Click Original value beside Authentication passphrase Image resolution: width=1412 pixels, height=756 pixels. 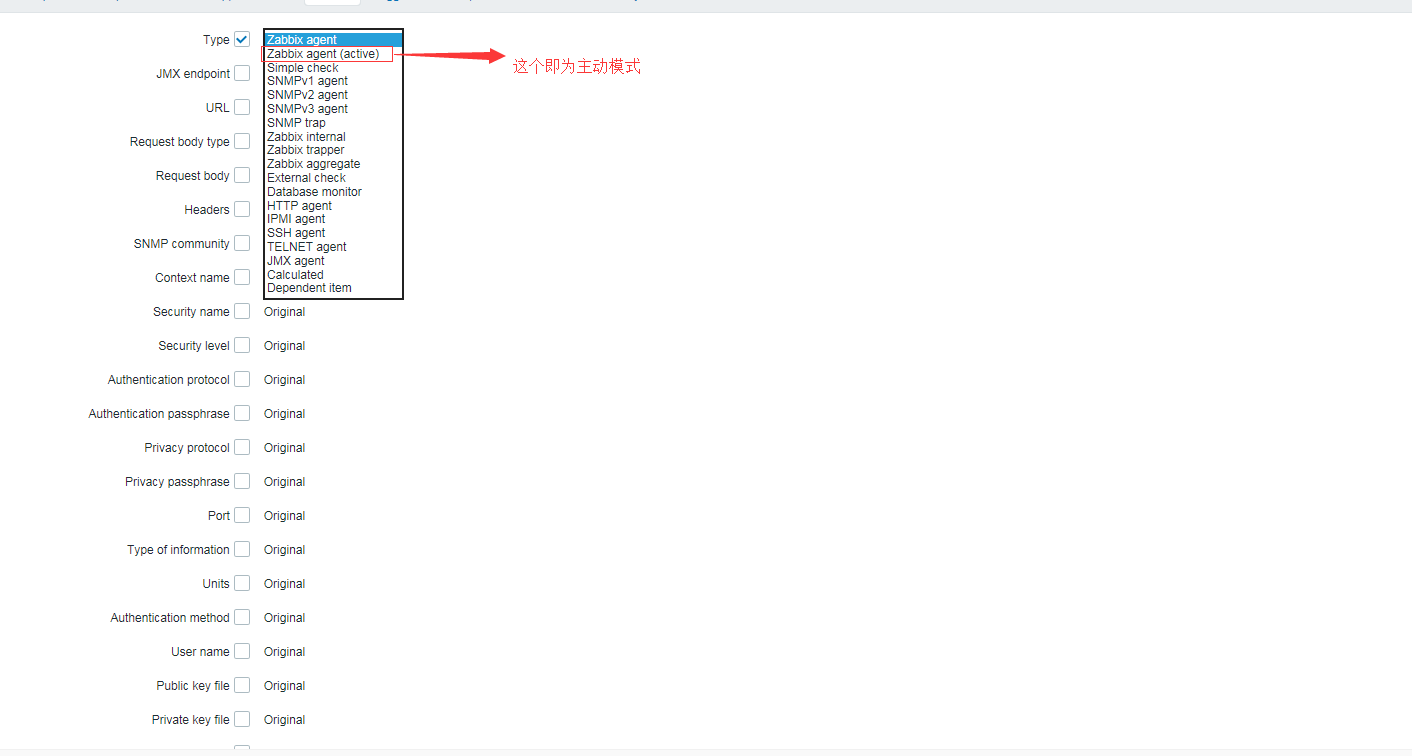click(284, 414)
